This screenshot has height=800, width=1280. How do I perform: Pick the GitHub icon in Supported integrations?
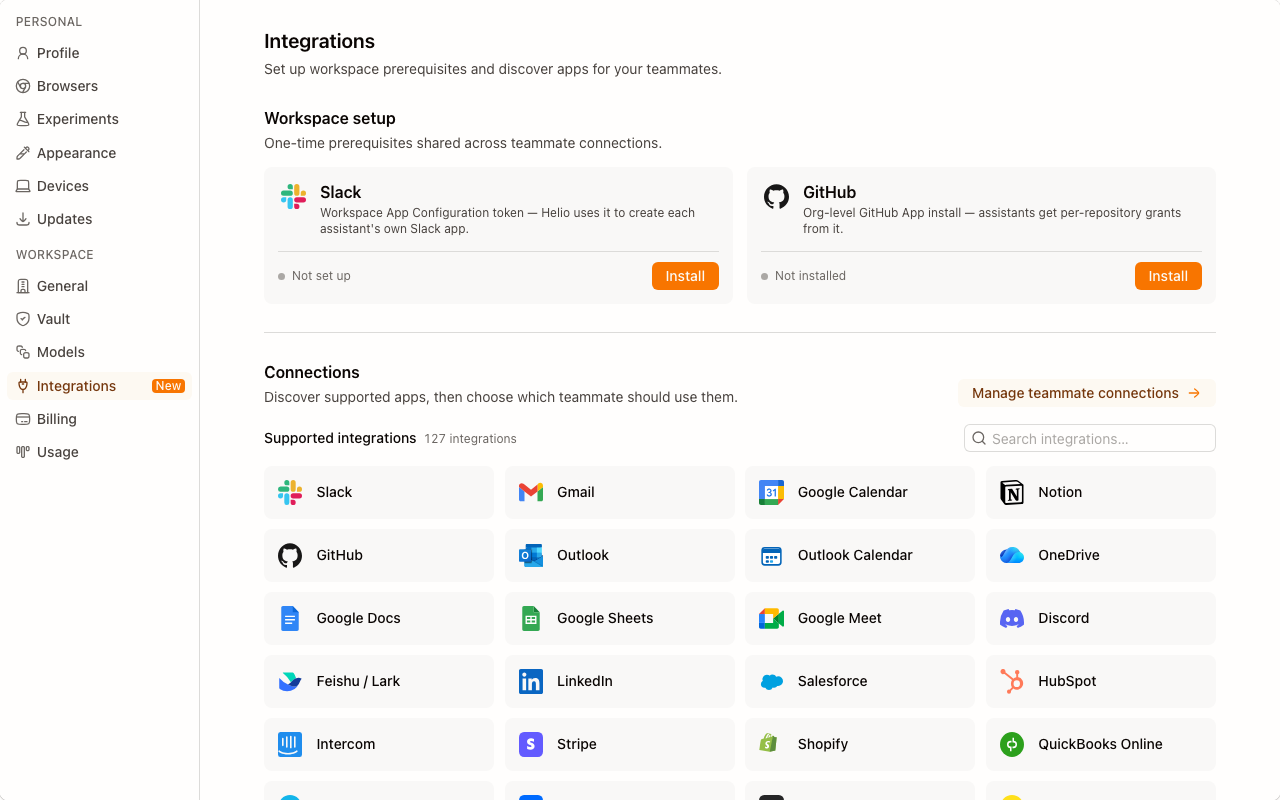pos(290,555)
